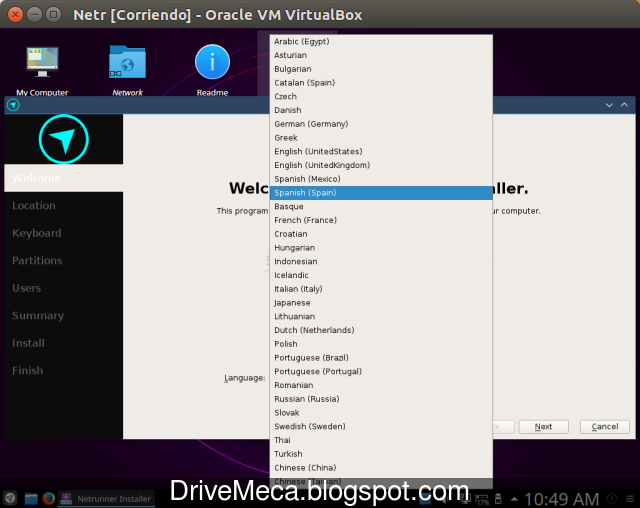Go to Location step in sidebar
Screen dimensions: 640x508
click(x=64, y=205)
